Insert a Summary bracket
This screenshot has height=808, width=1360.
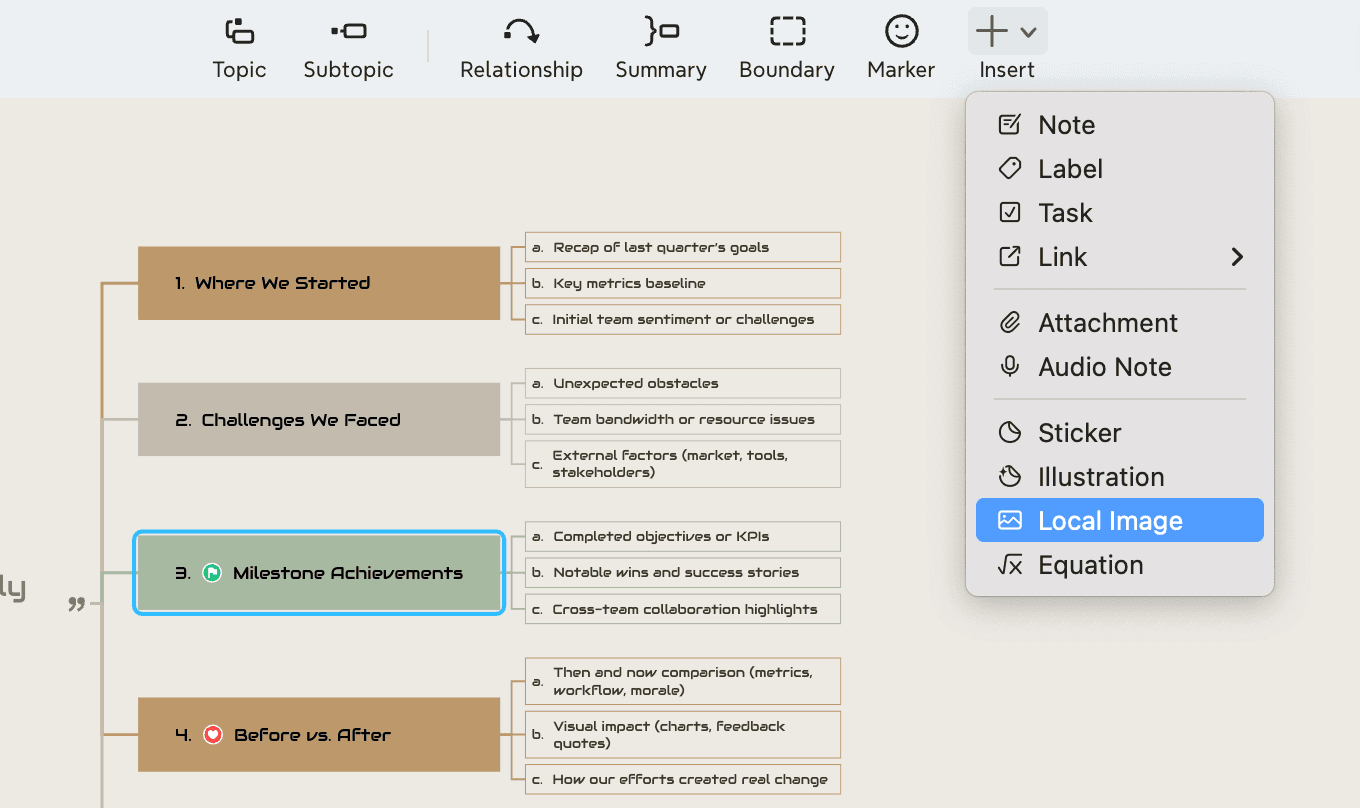tap(661, 49)
